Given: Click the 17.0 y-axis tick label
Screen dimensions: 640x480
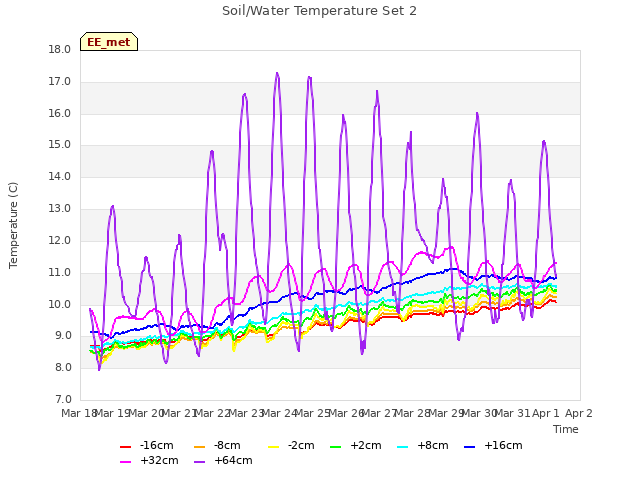Looking at the screenshot, I should coord(60,82).
